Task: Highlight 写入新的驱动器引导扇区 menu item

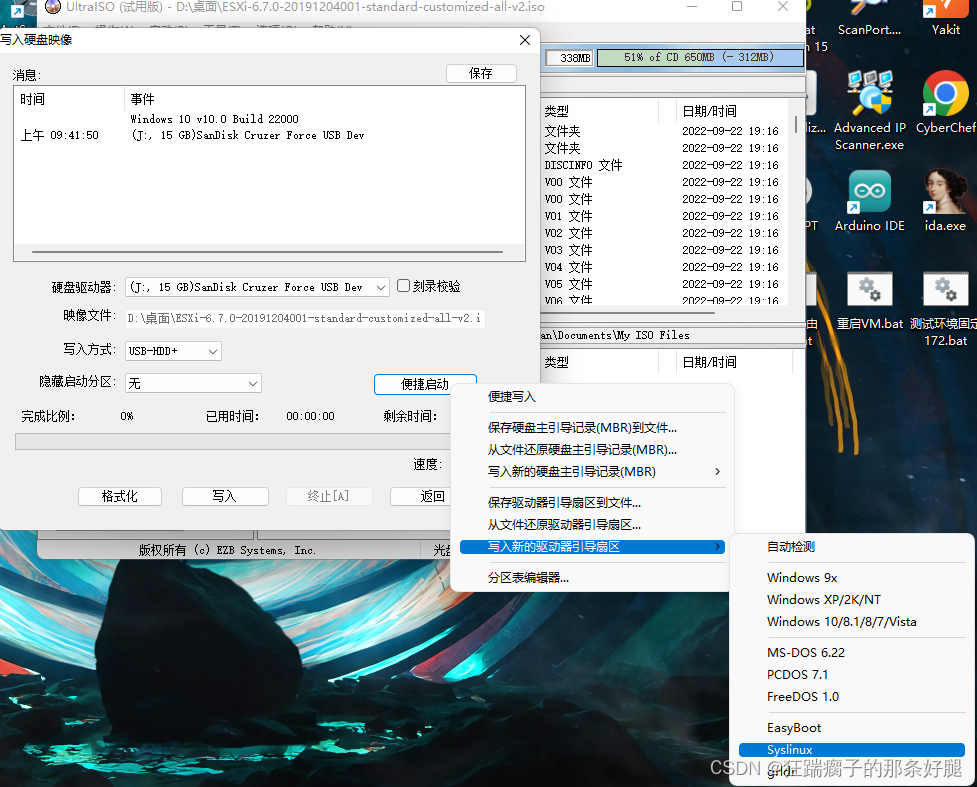Action: point(592,546)
